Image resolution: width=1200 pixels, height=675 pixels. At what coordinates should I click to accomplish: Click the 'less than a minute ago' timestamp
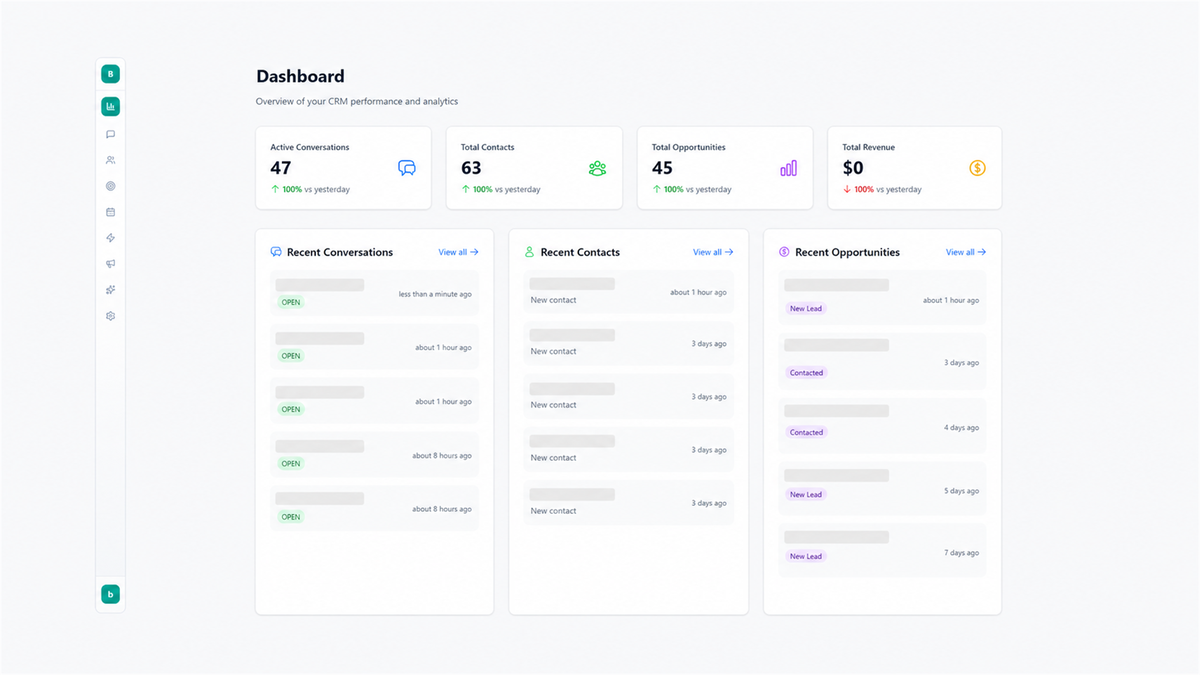point(435,294)
